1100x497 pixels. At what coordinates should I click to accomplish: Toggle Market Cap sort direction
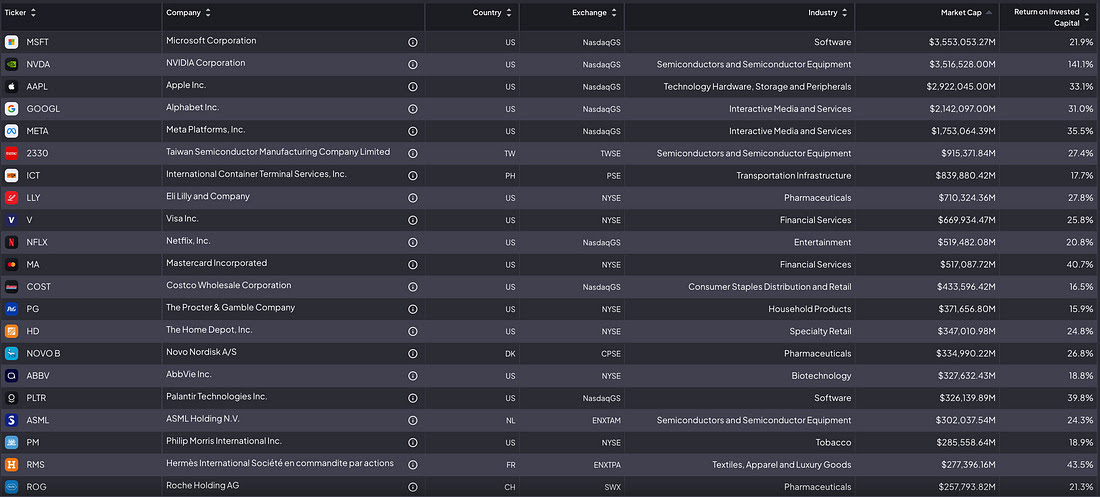pos(988,13)
